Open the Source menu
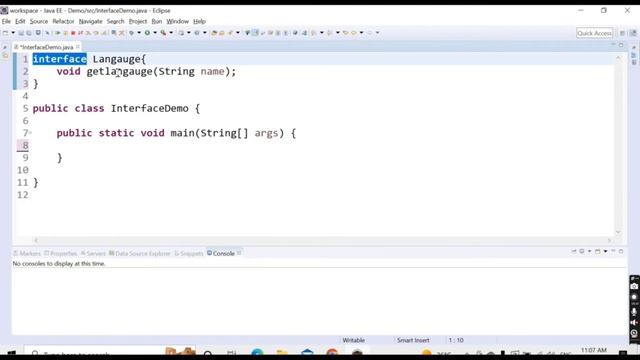 (39, 21)
